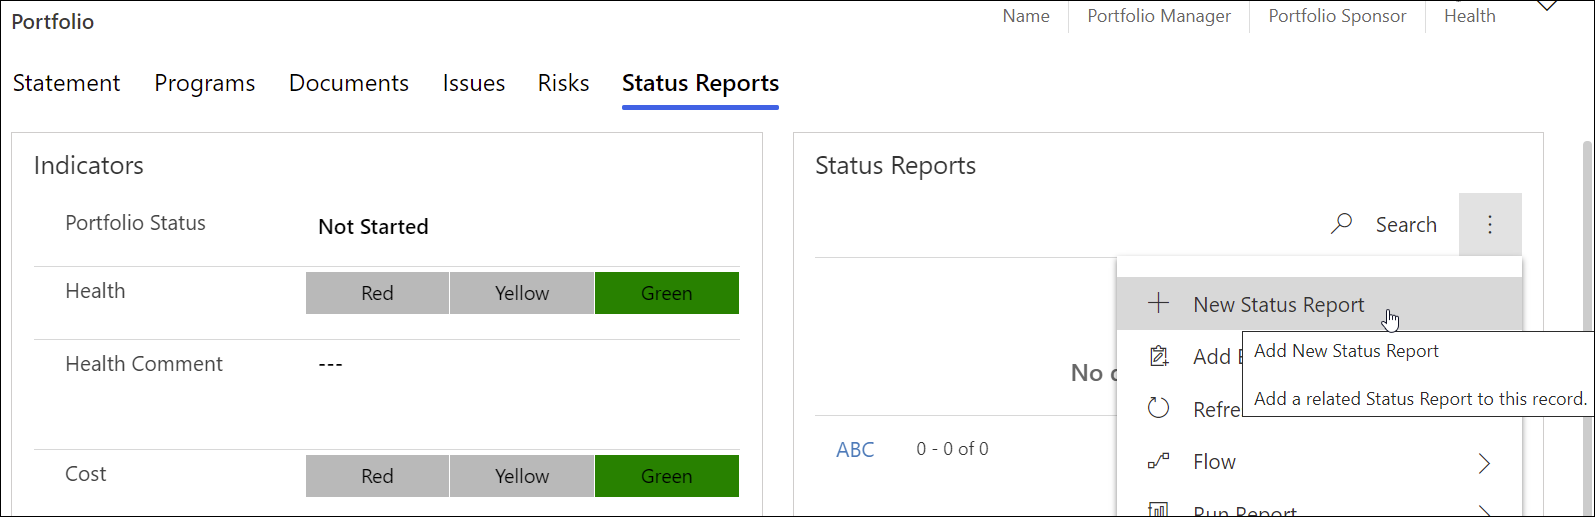Set Cost indicator to Red
Viewport: 1595px width, 517px height.
click(377, 476)
